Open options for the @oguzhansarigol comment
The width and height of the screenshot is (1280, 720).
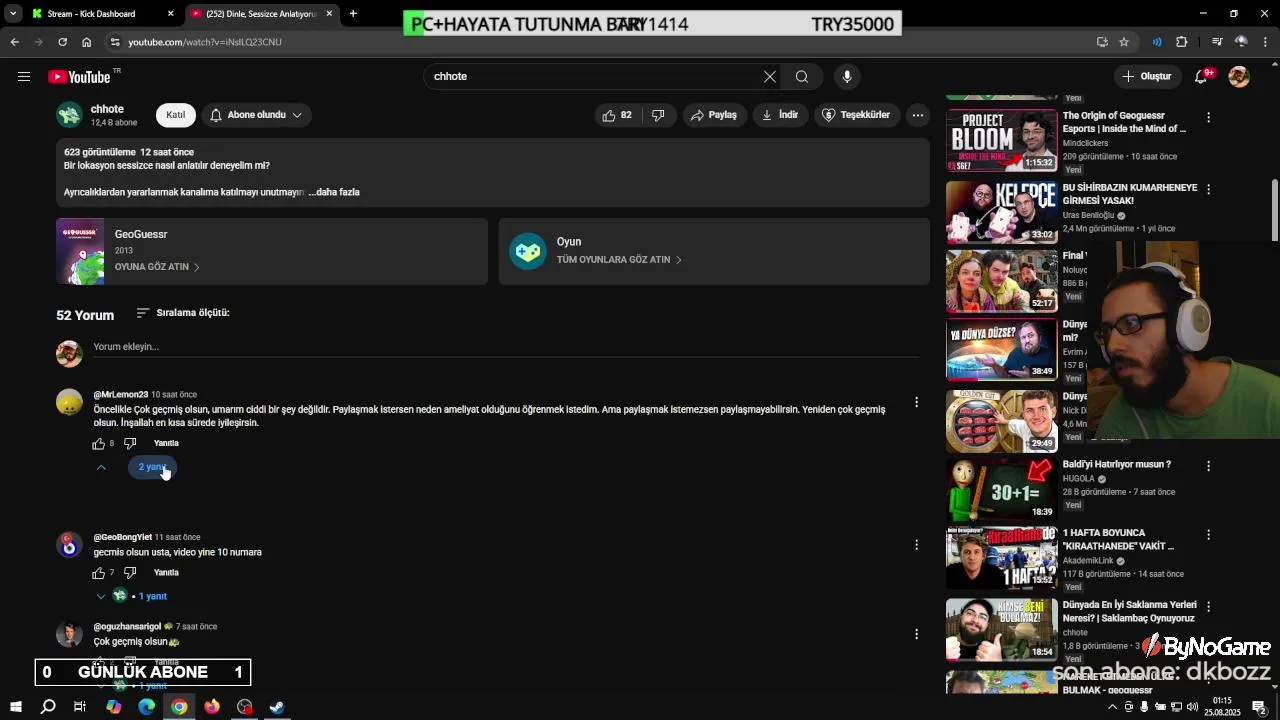pos(916,634)
